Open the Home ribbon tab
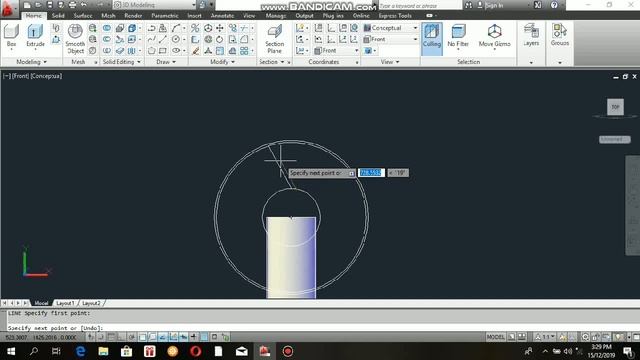640x360 pixels. click(33, 16)
